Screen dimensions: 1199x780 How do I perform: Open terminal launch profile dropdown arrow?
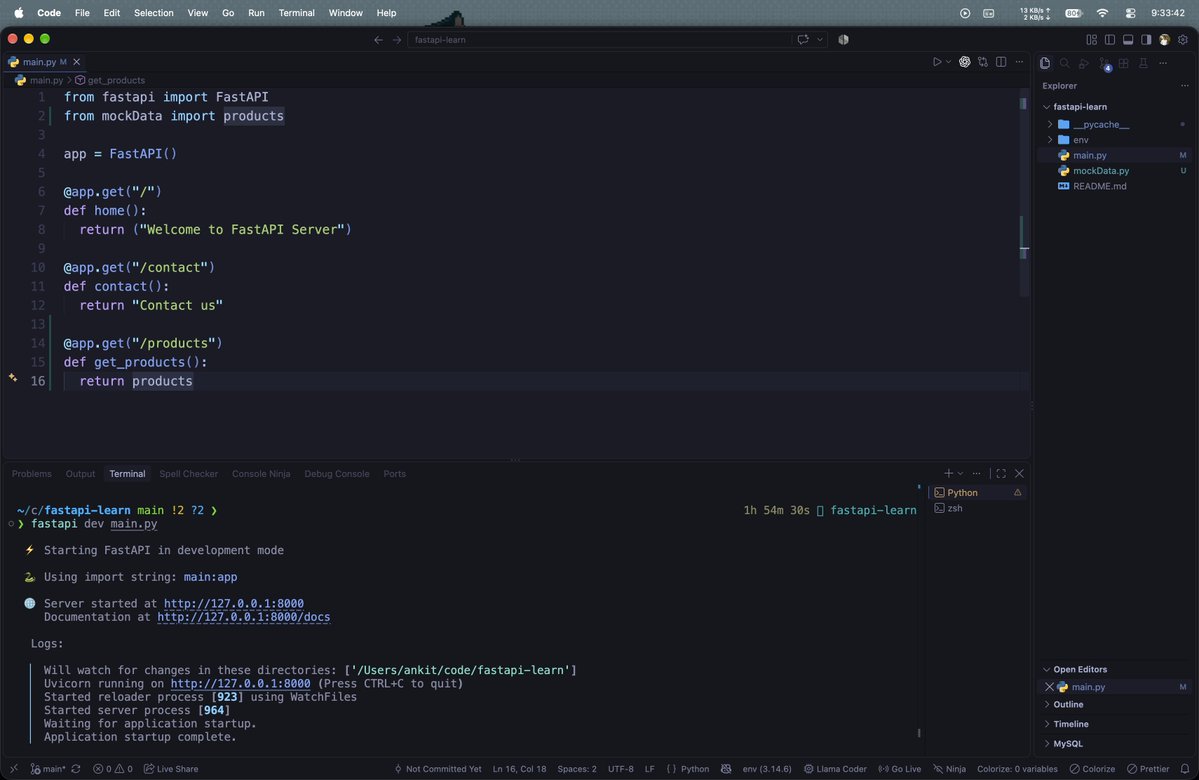(x=960, y=473)
